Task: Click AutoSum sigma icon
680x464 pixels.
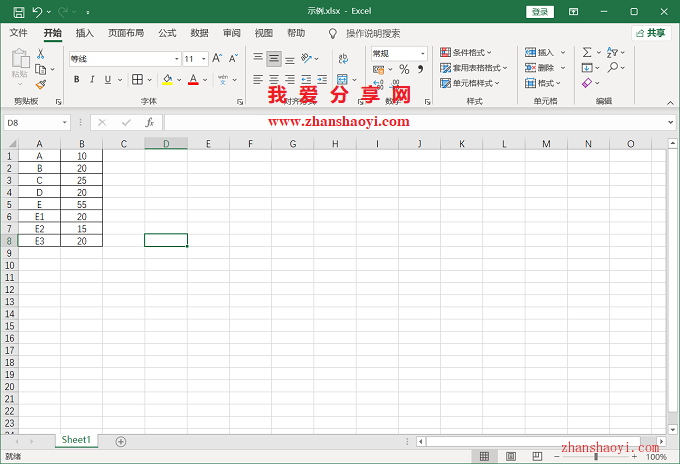Action: click(587, 52)
